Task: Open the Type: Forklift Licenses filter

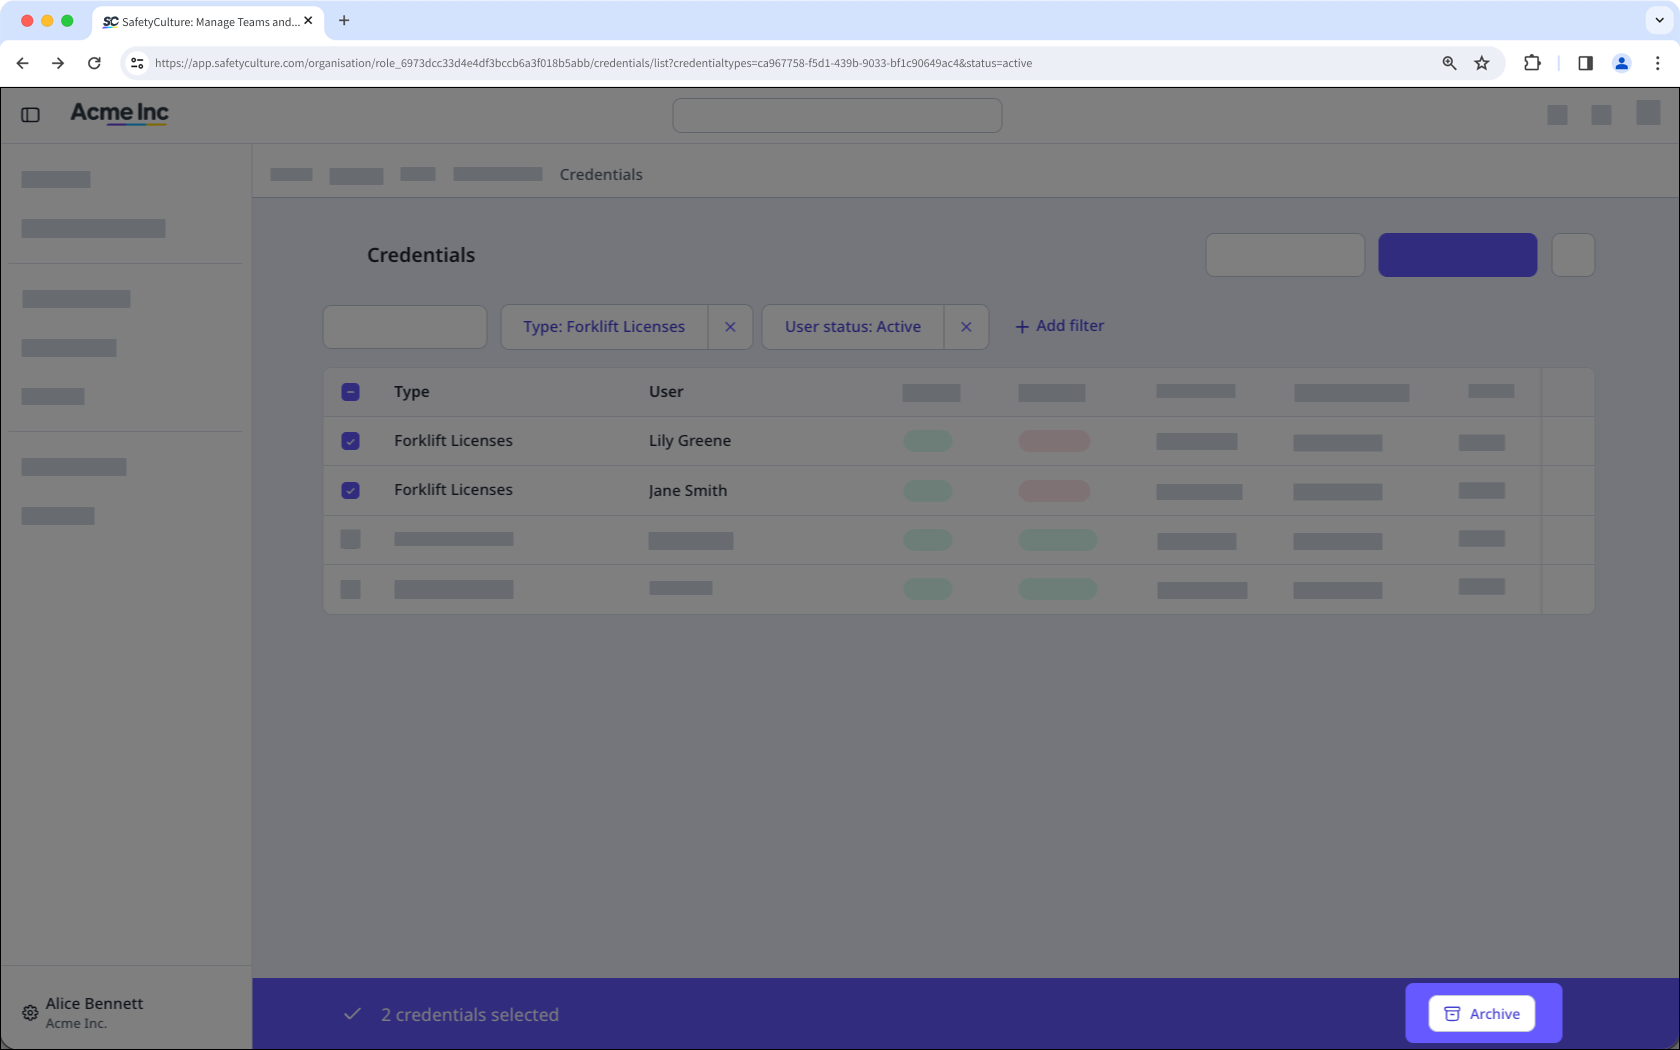Action: pyautogui.click(x=604, y=327)
